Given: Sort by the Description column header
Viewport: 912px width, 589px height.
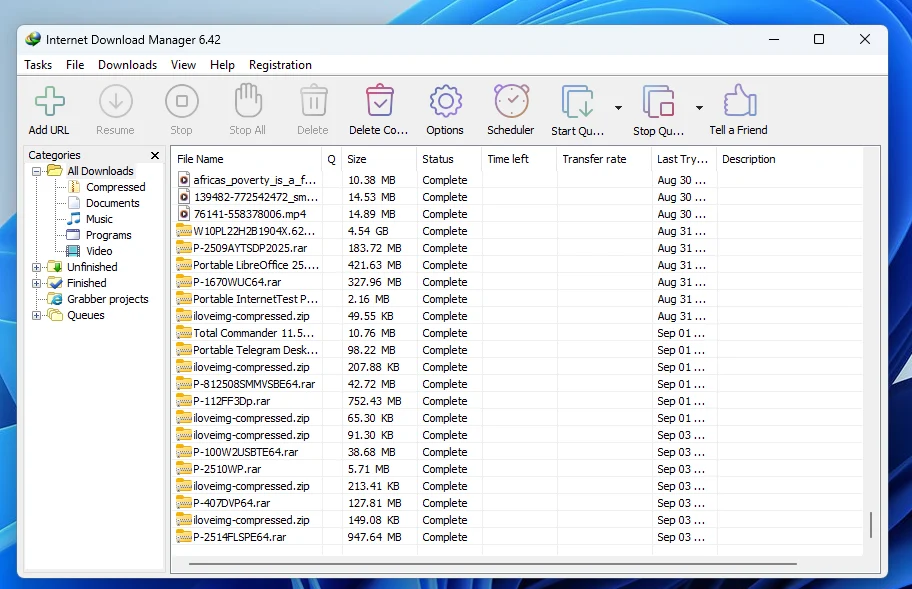Looking at the screenshot, I should (790, 159).
